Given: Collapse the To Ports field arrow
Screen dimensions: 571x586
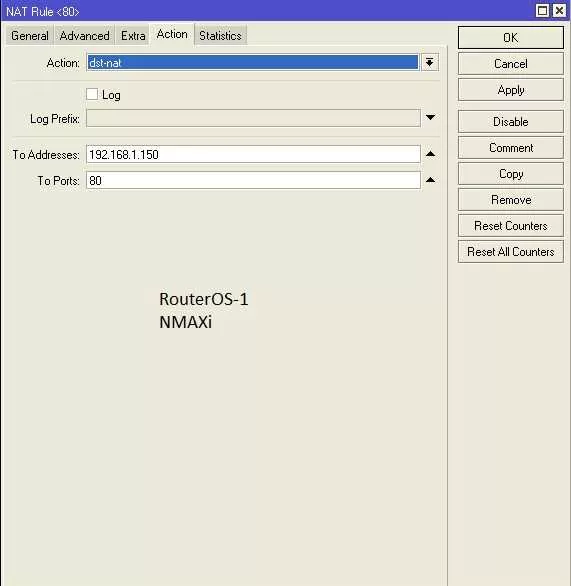Looking at the screenshot, I should click(x=430, y=180).
